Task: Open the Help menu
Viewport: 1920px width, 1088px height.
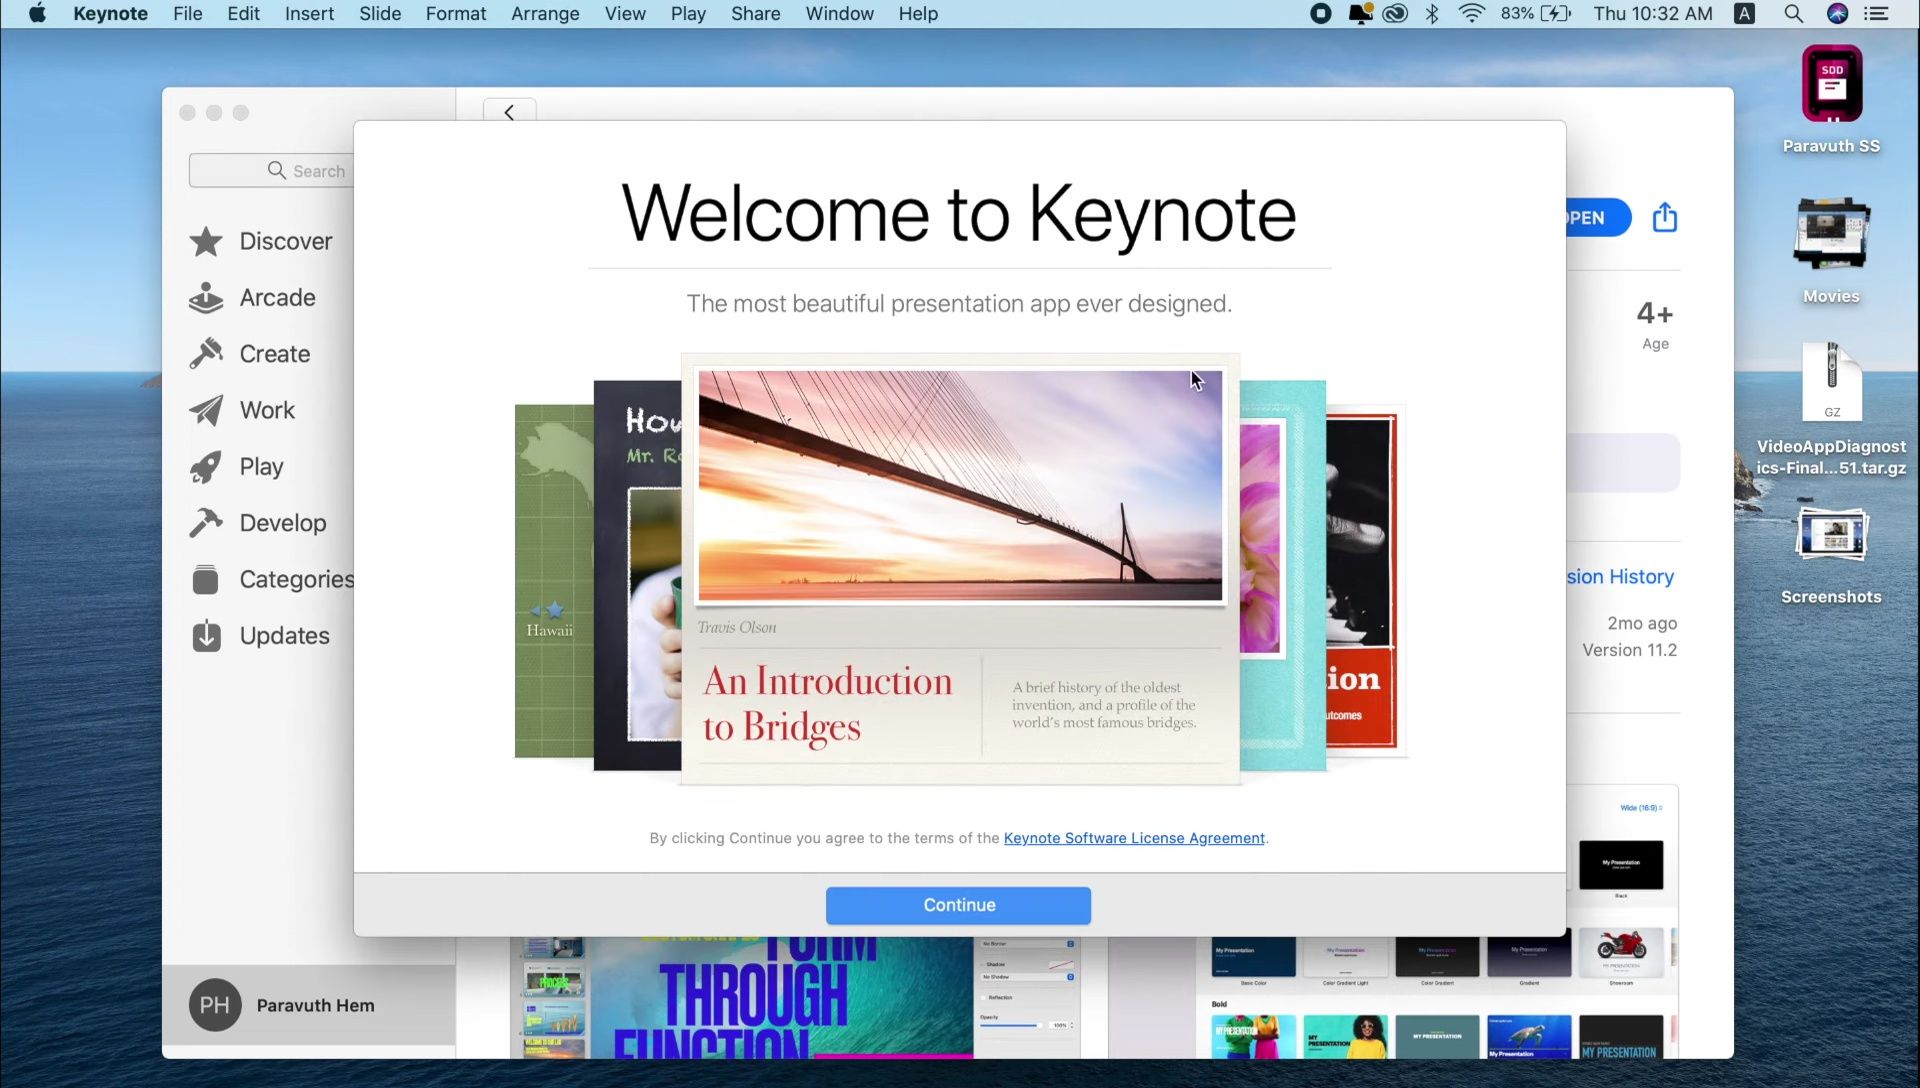Action: pos(917,14)
